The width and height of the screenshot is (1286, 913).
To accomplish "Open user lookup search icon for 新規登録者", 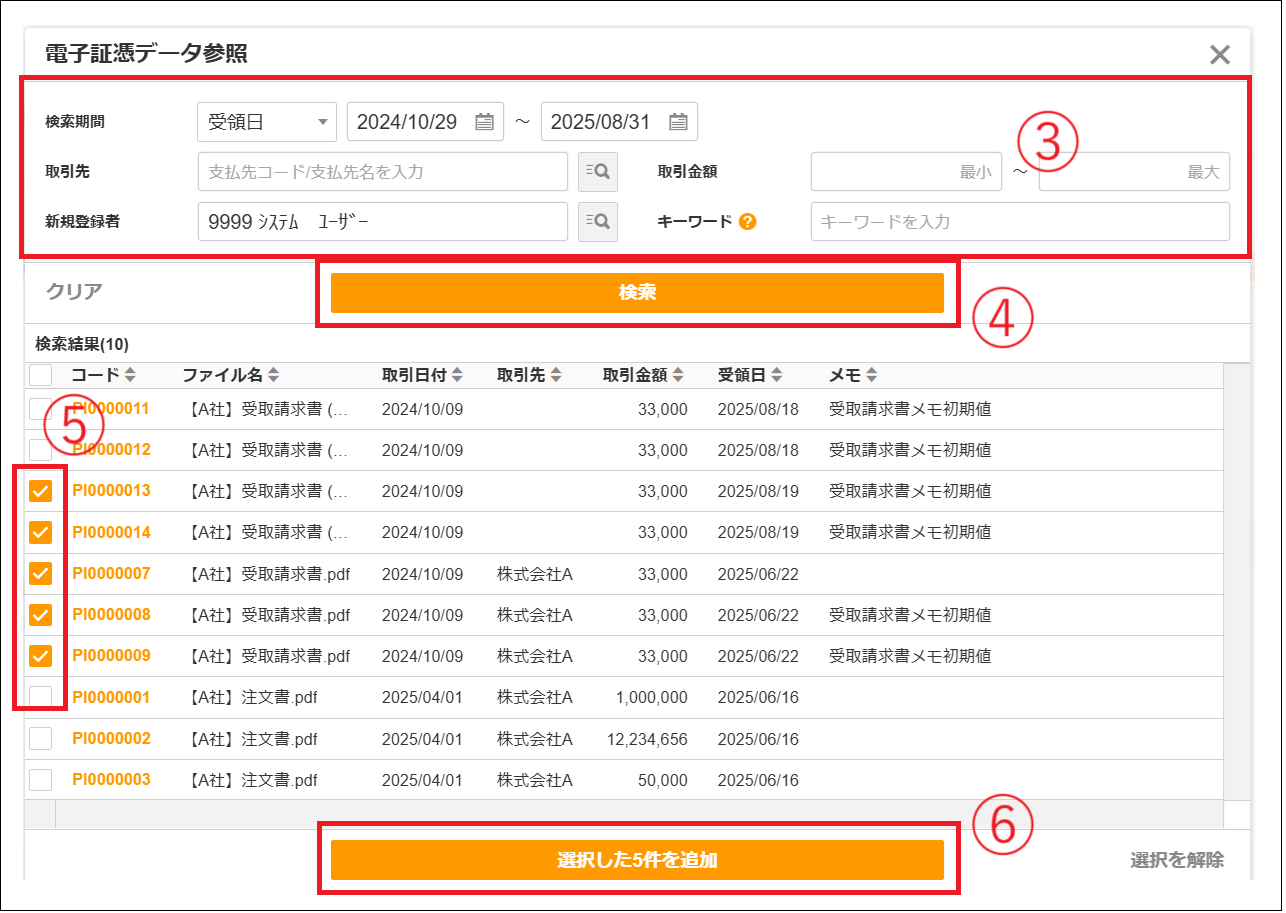I will pyautogui.click(x=598, y=222).
